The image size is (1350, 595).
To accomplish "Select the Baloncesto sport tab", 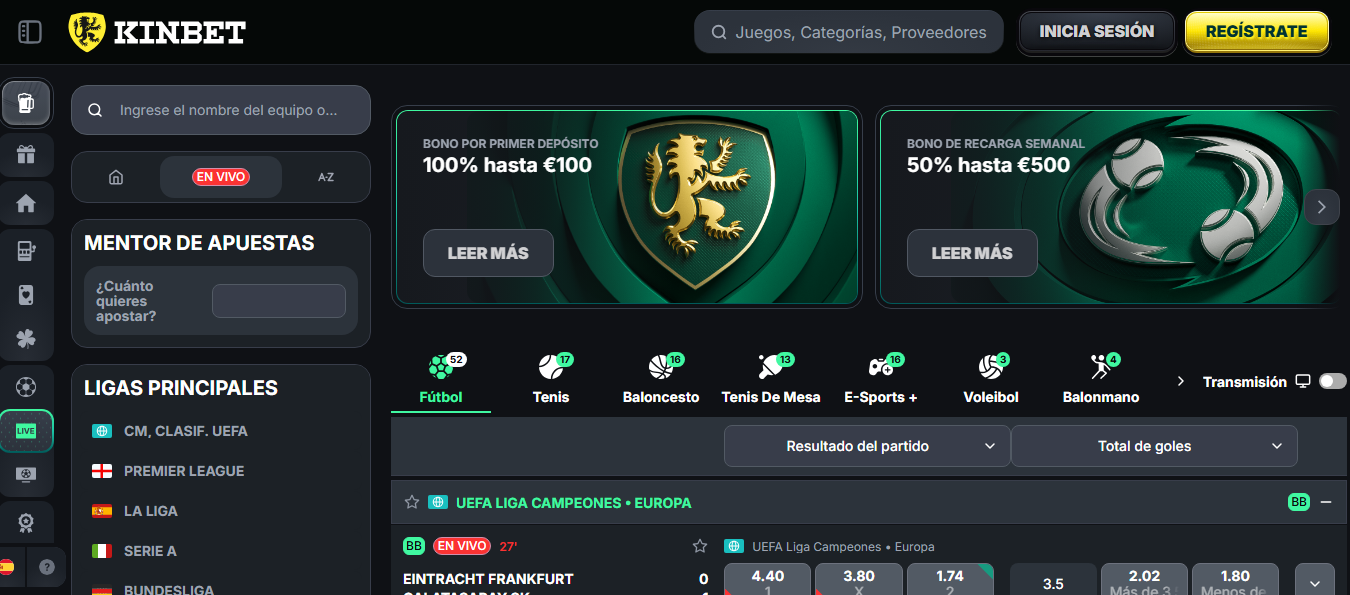I will (x=661, y=379).
